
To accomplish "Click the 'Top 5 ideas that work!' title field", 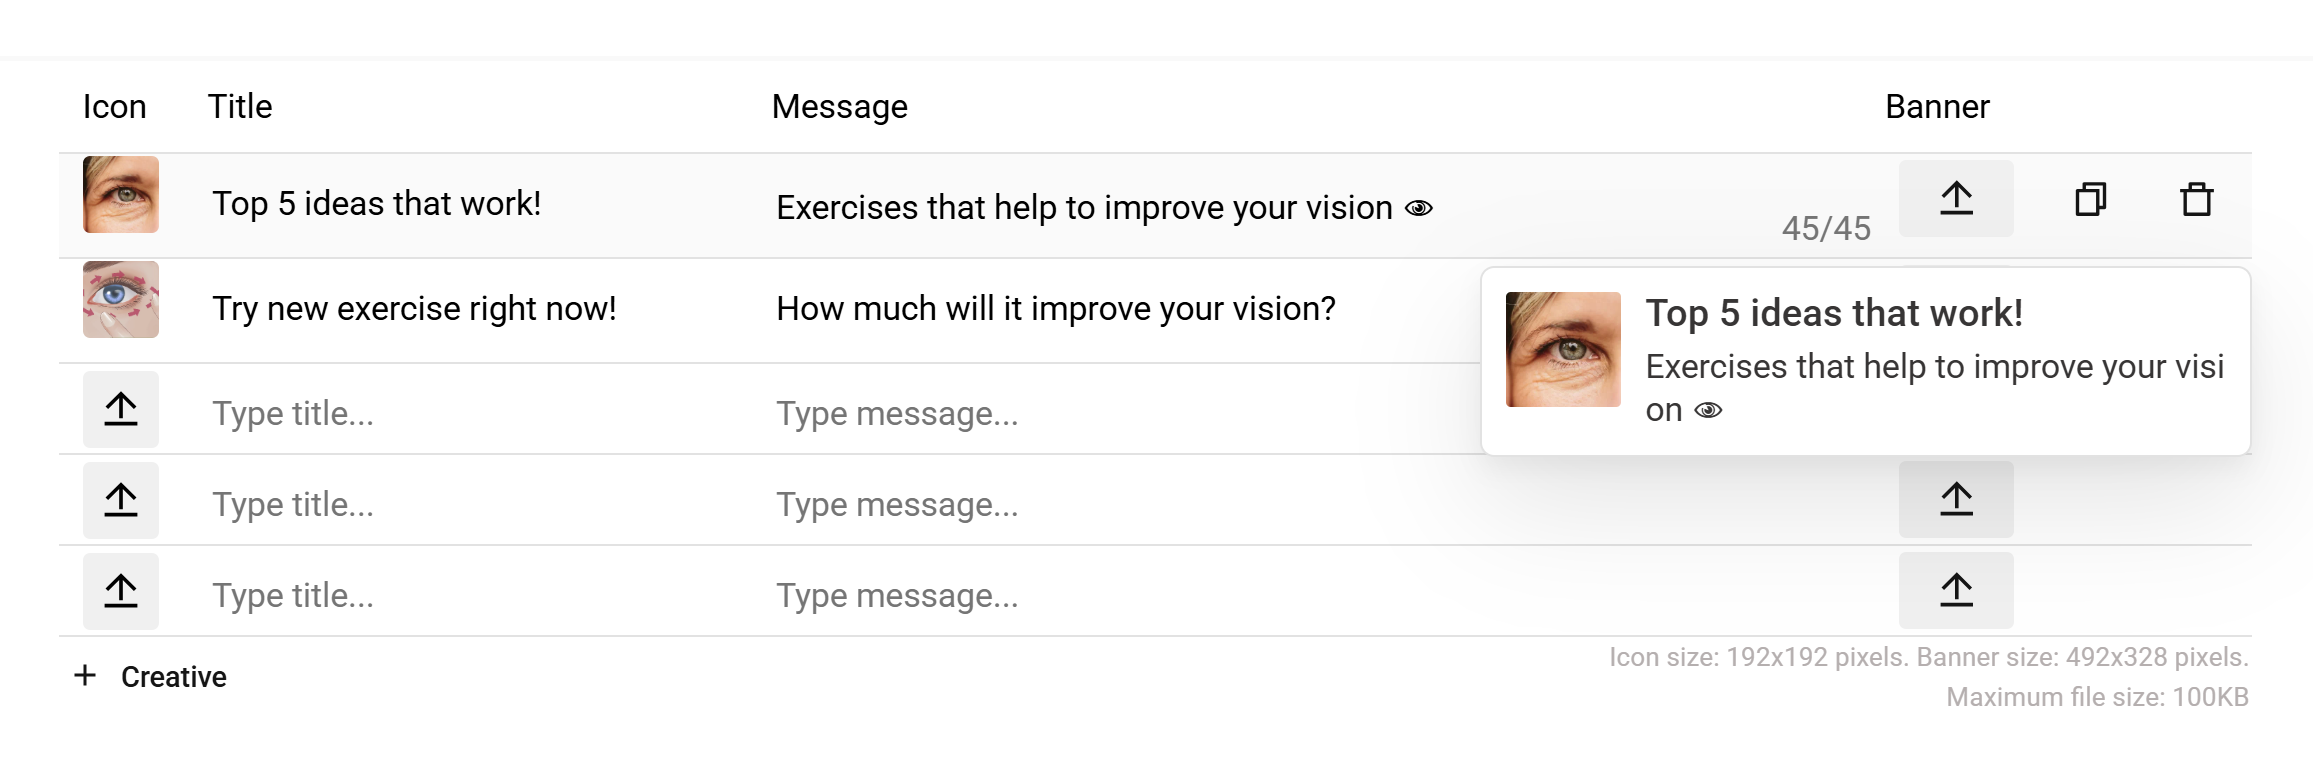I will pos(376,204).
